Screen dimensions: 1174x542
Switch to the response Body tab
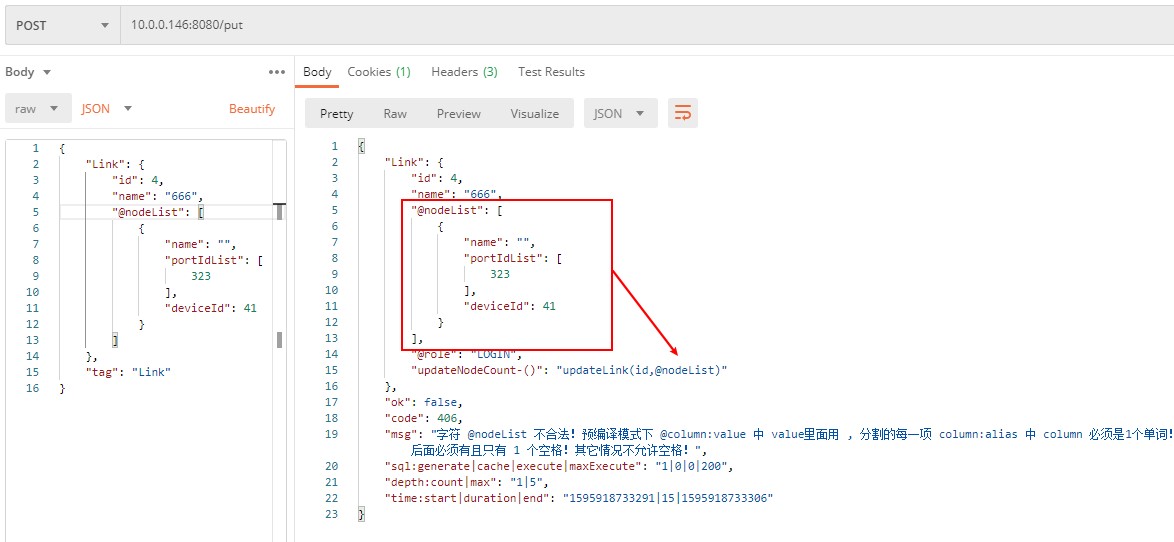coord(317,72)
